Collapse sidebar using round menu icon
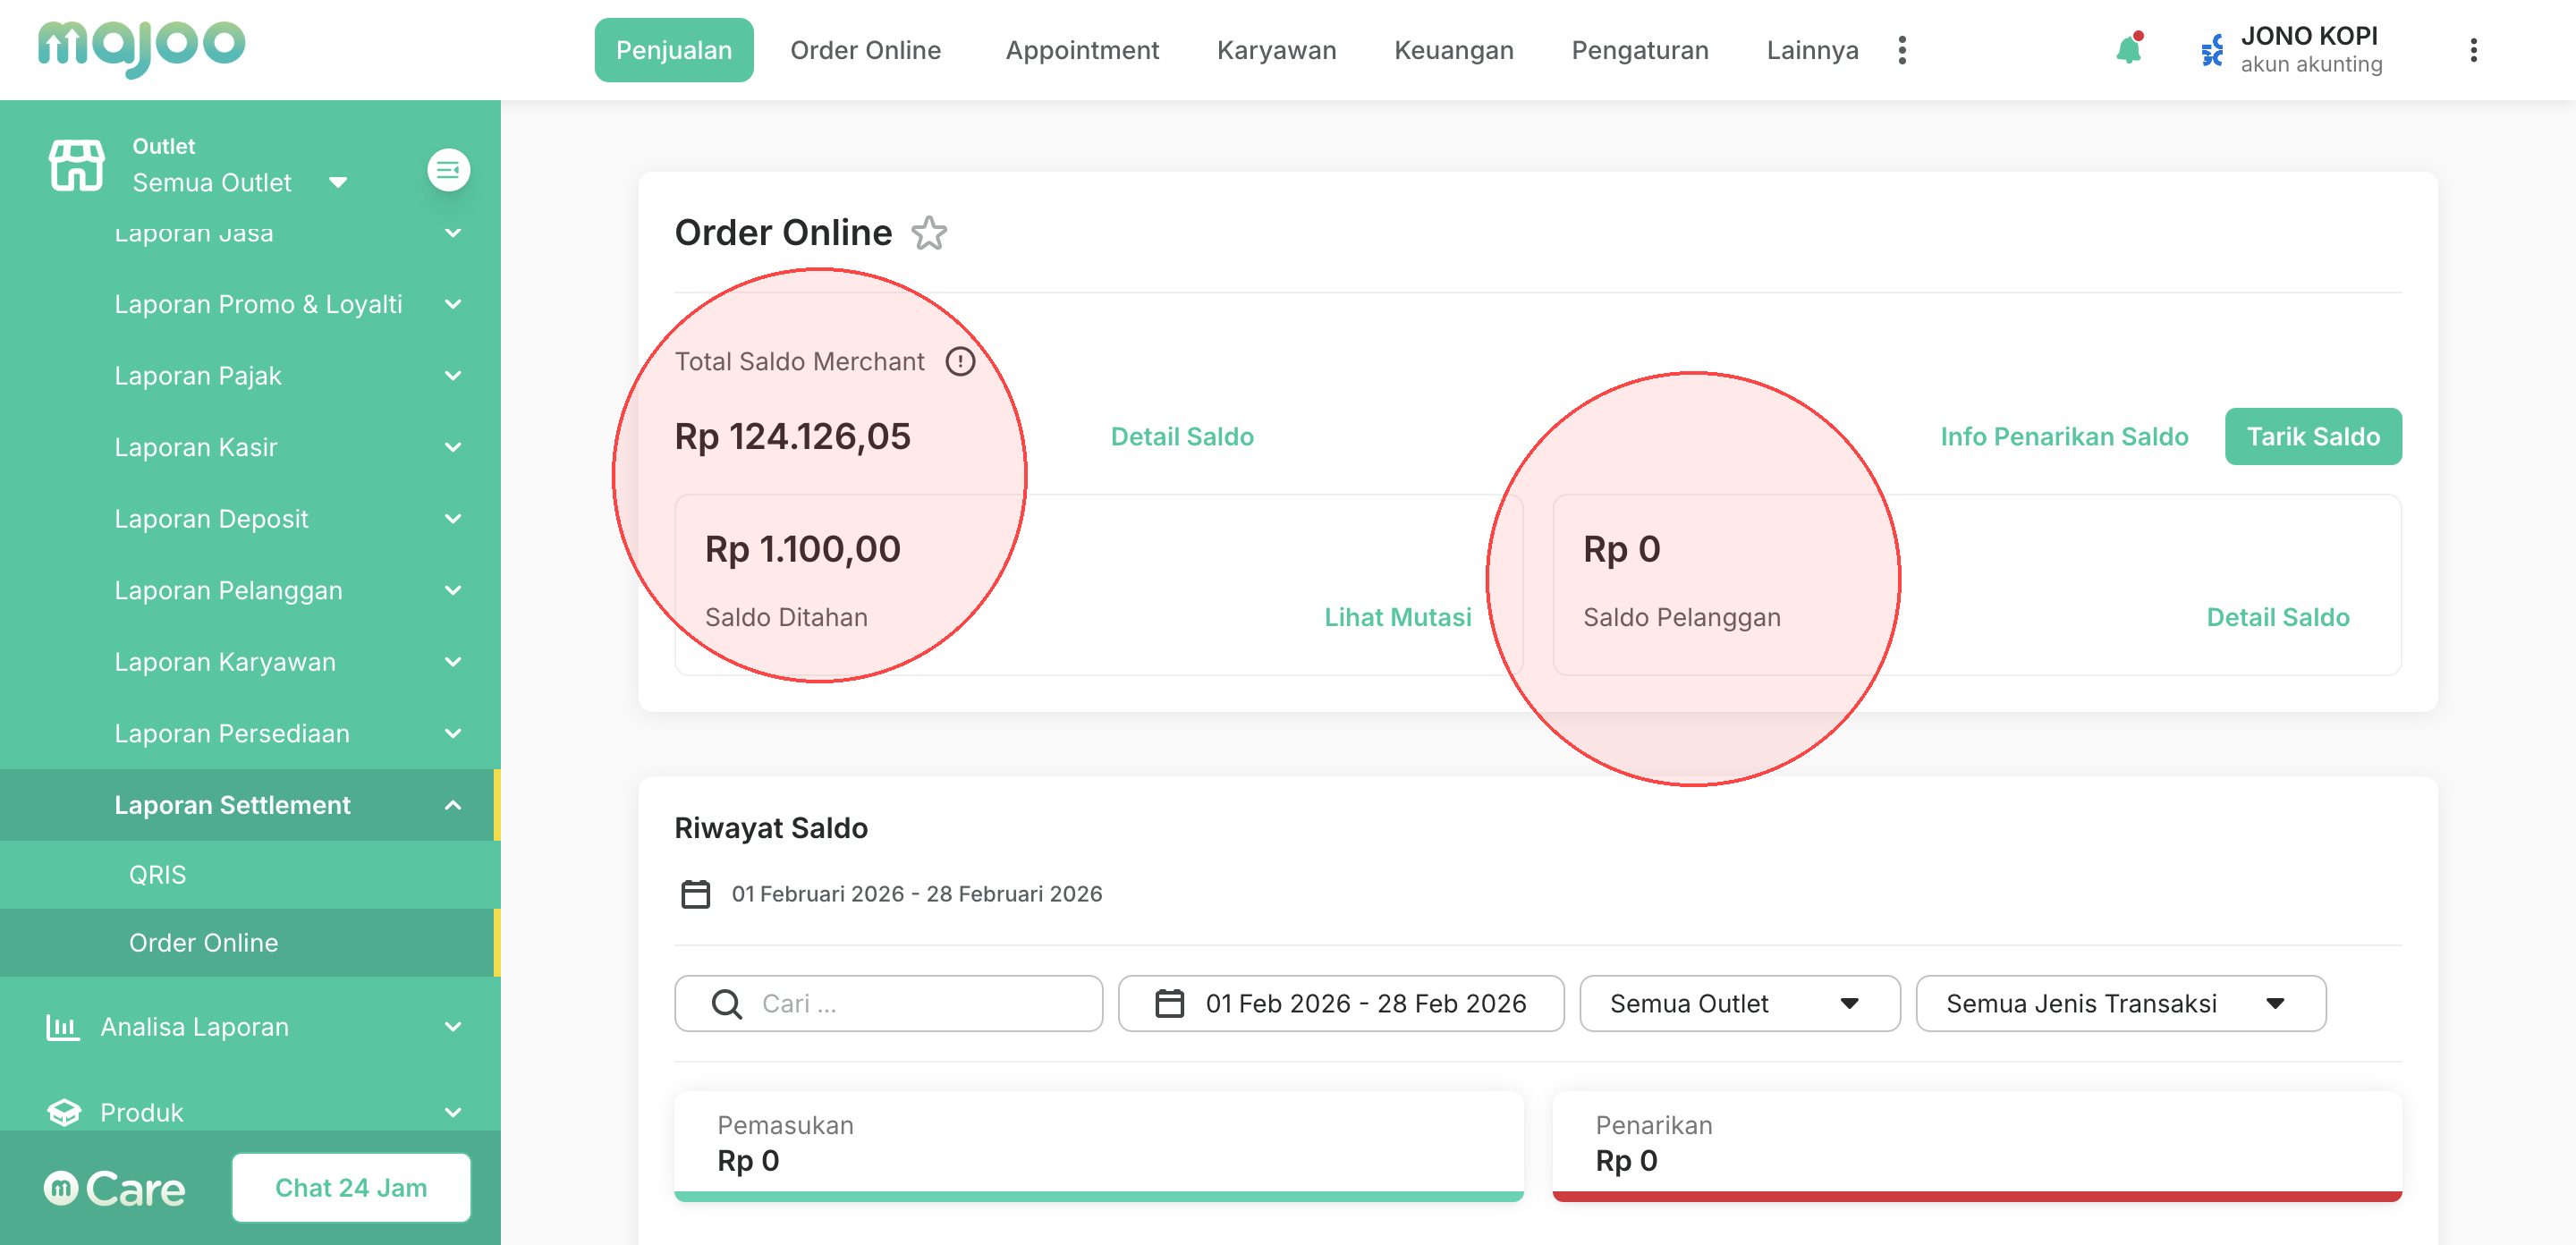This screenshot has width=2576, height=1245. pos(448,170)
